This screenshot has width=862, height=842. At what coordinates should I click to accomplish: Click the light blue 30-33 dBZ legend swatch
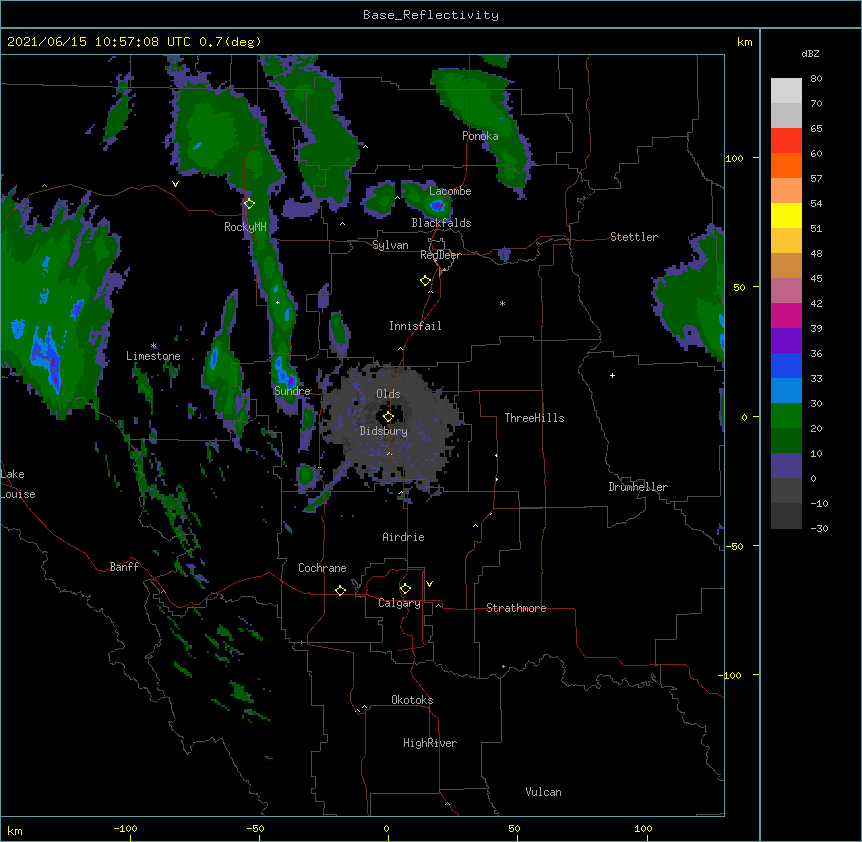coord(786,391)
